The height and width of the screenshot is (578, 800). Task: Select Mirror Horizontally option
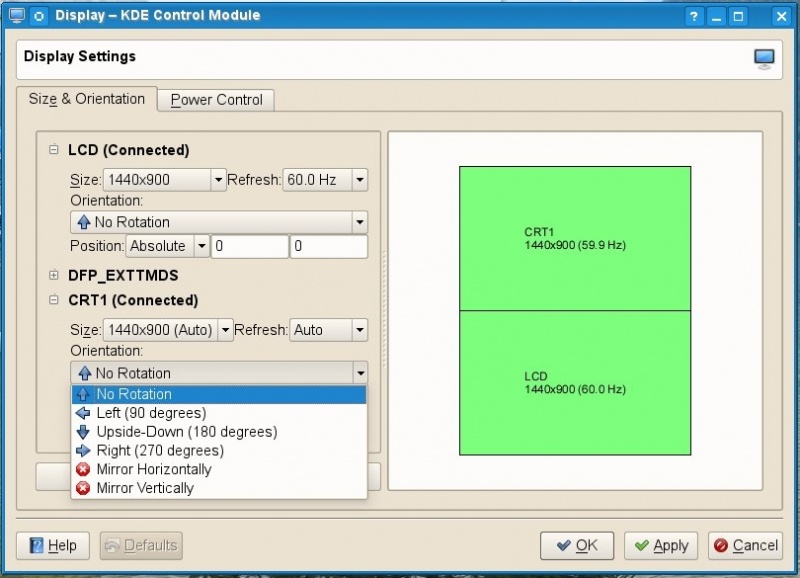click(x=153, y=469)
